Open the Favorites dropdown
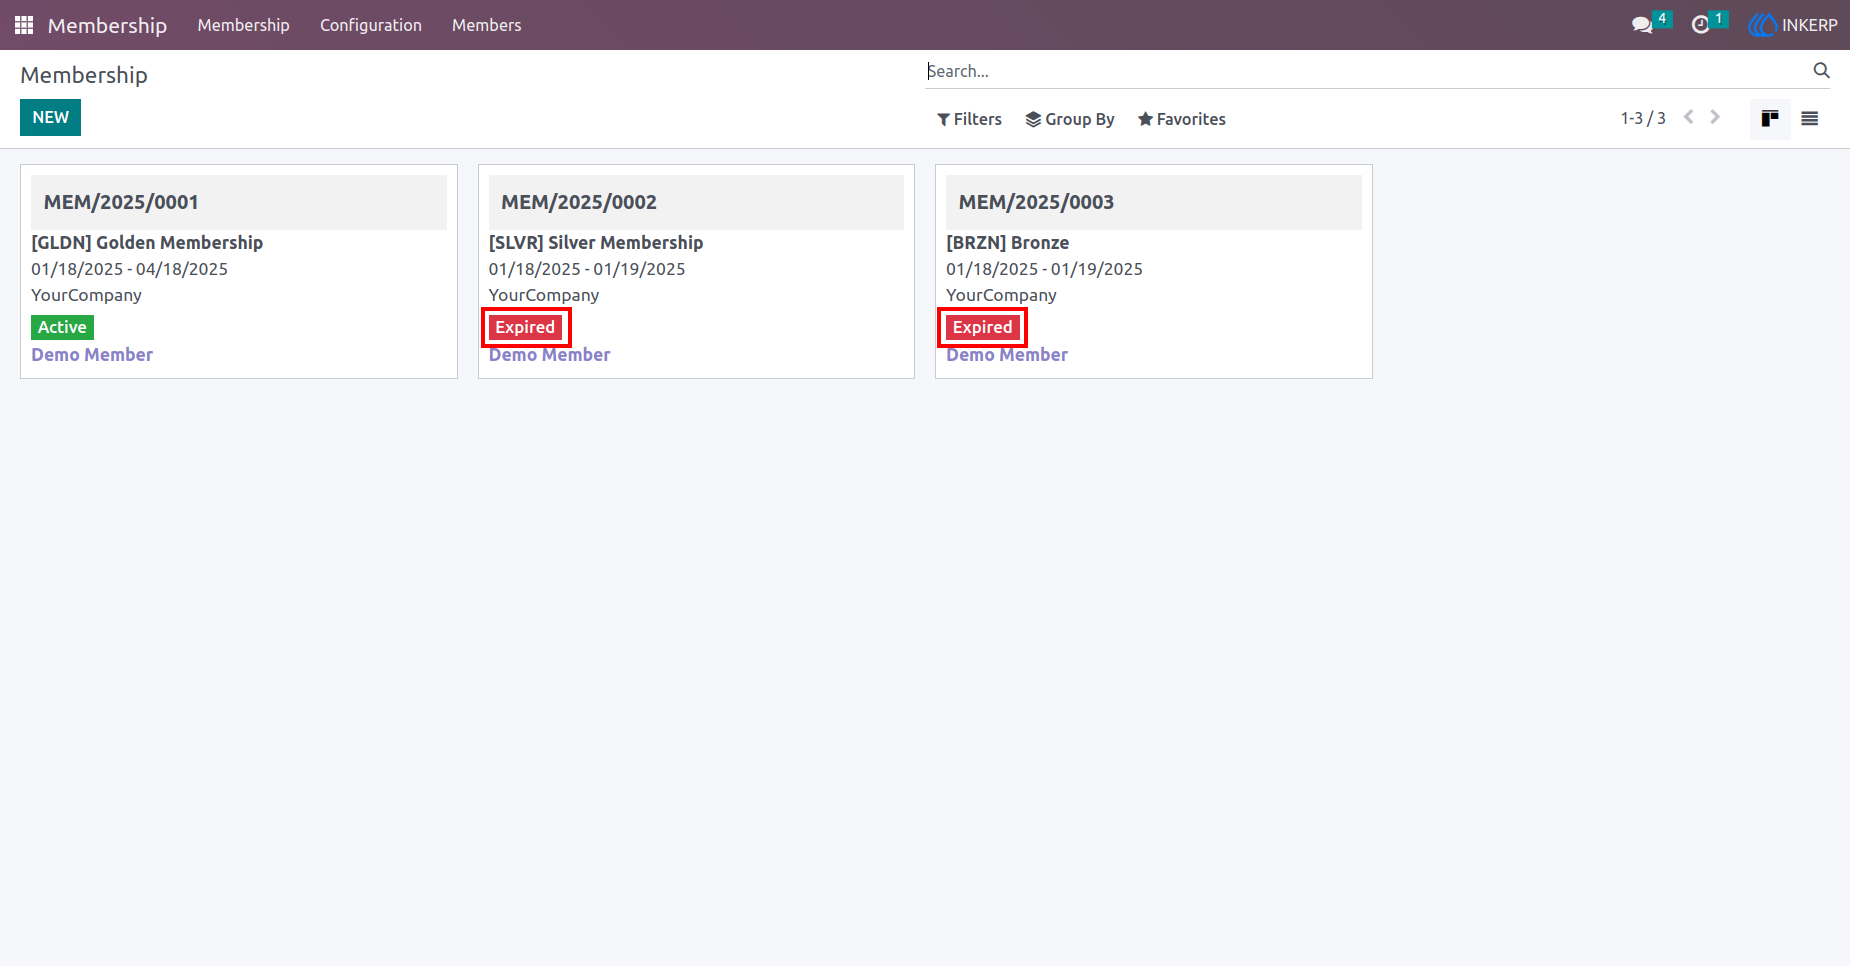Screen dimensions: 1850x966 pyautogui.click(x=1181, y=119)
